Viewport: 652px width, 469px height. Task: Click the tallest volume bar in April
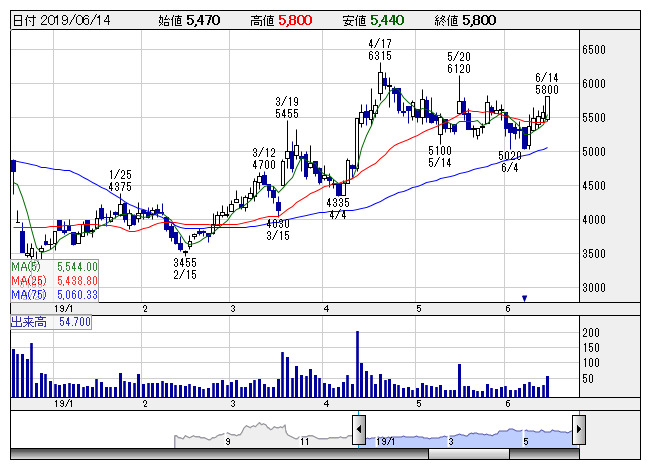pyautogui.click(x=357, y=364)
